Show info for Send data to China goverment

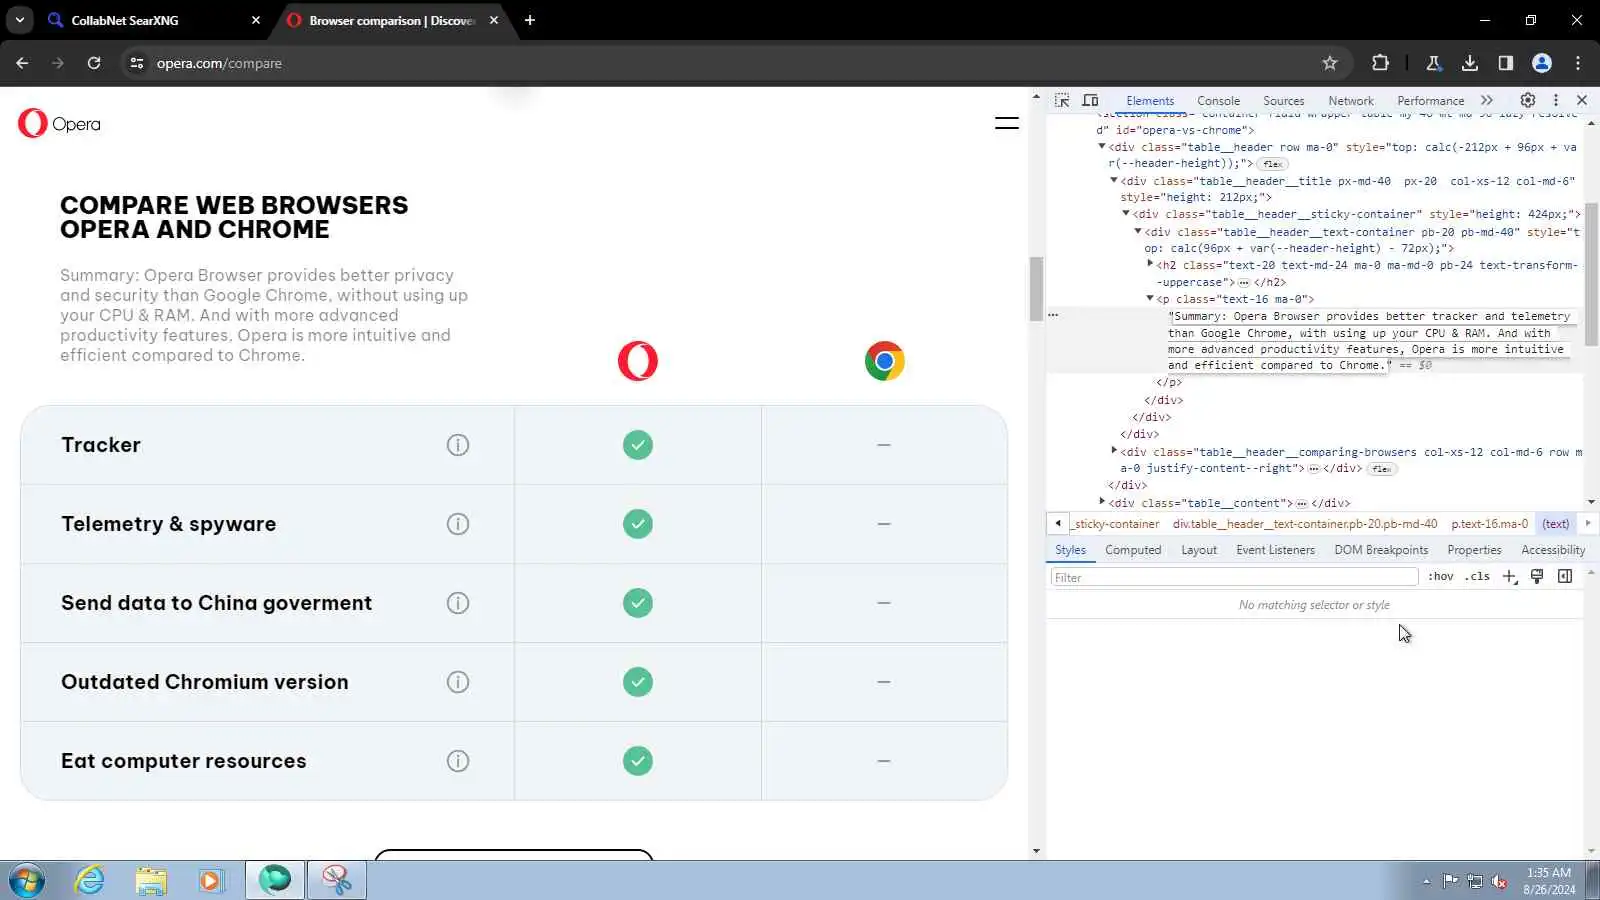coord(458,603)
